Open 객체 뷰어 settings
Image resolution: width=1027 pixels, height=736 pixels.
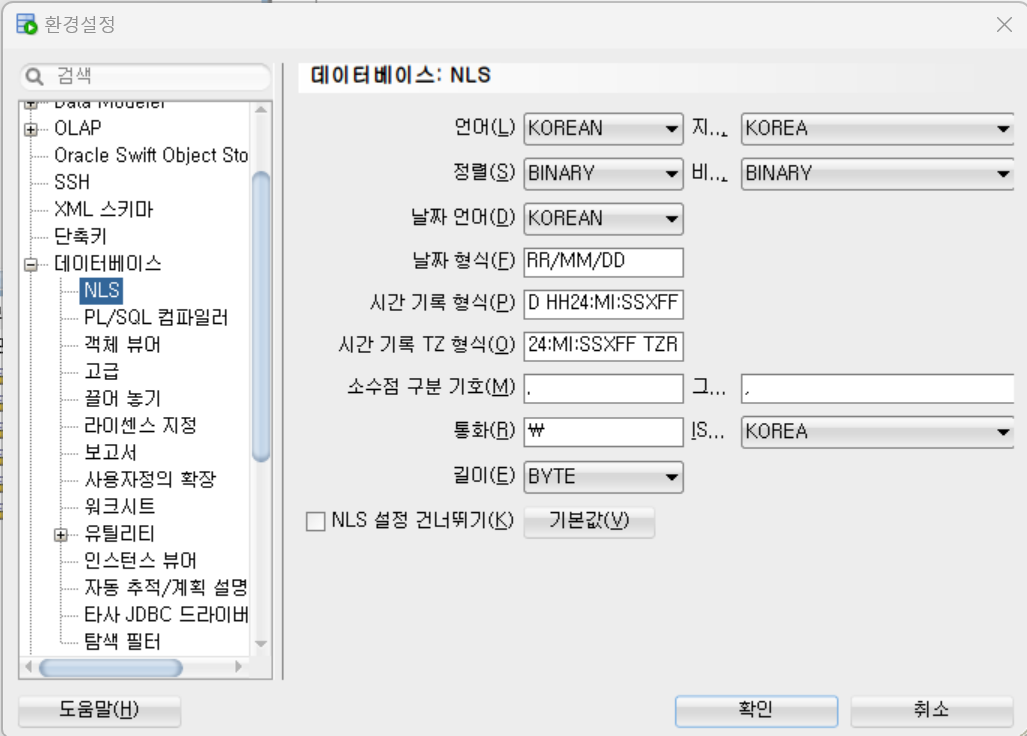[122, 344]
